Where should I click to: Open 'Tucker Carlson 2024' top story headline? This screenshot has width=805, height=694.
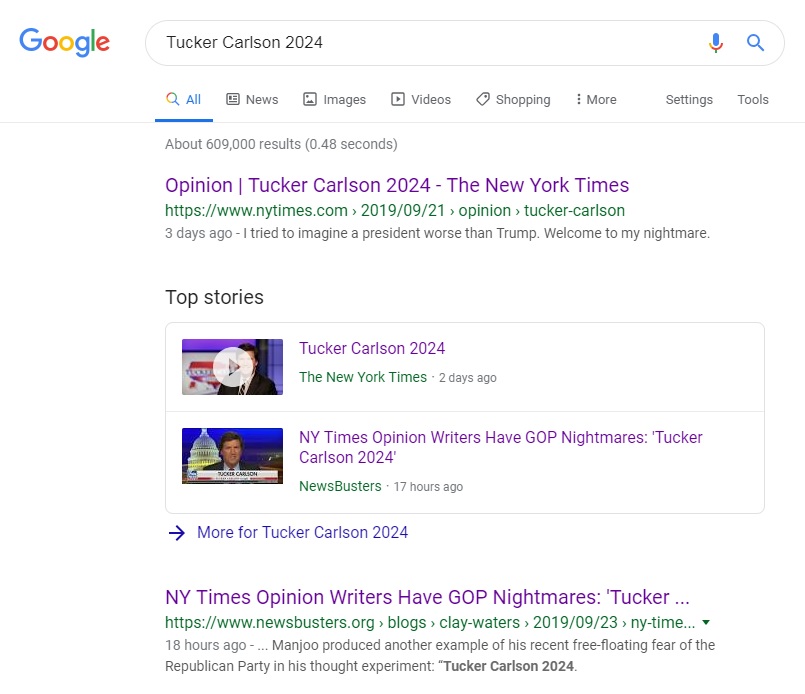pyautogui.click(x=372, y=349)
